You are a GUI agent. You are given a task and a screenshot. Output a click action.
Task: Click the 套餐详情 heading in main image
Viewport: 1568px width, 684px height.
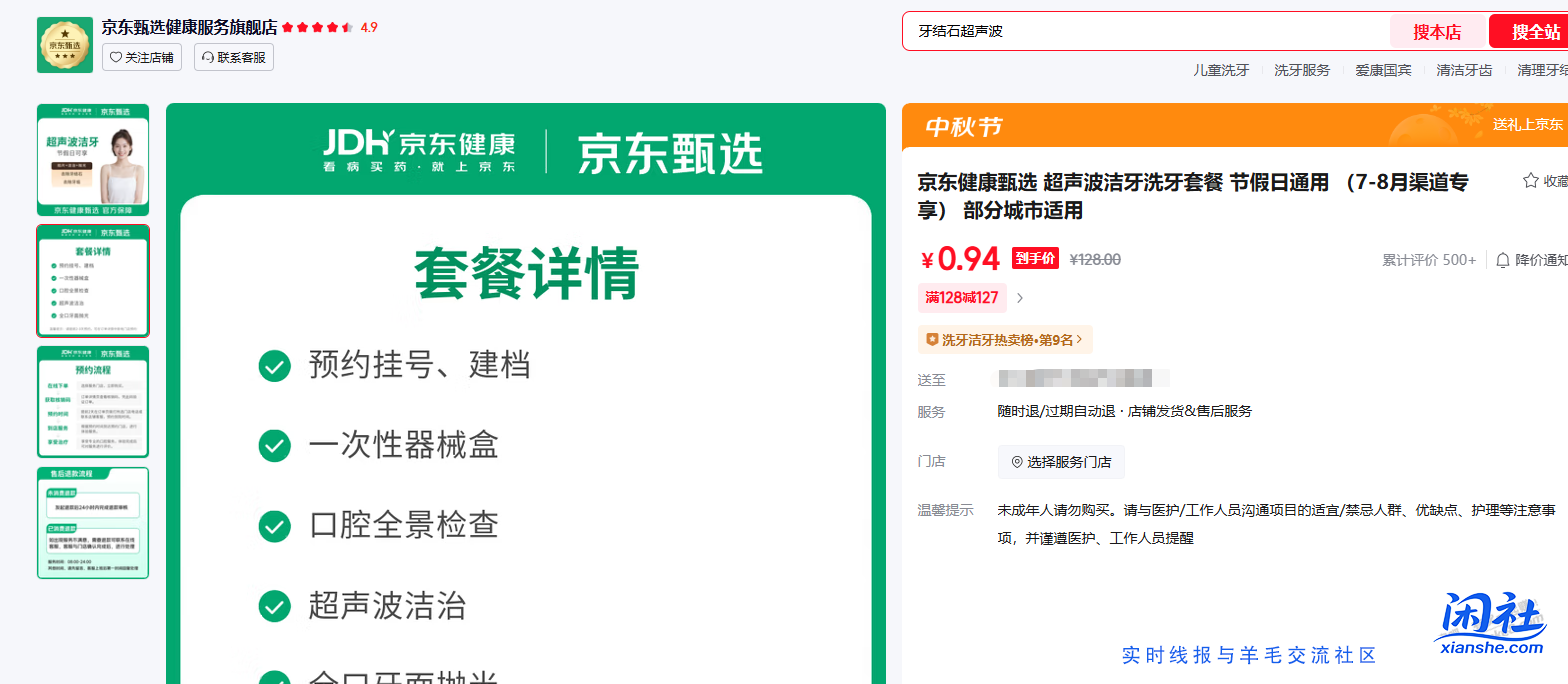527,273
